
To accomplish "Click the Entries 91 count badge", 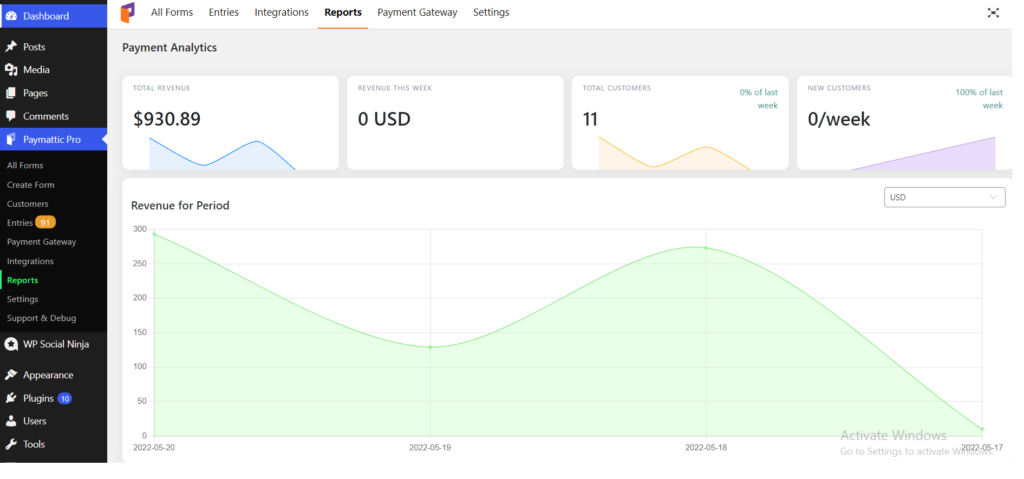I will click(45, 223).
